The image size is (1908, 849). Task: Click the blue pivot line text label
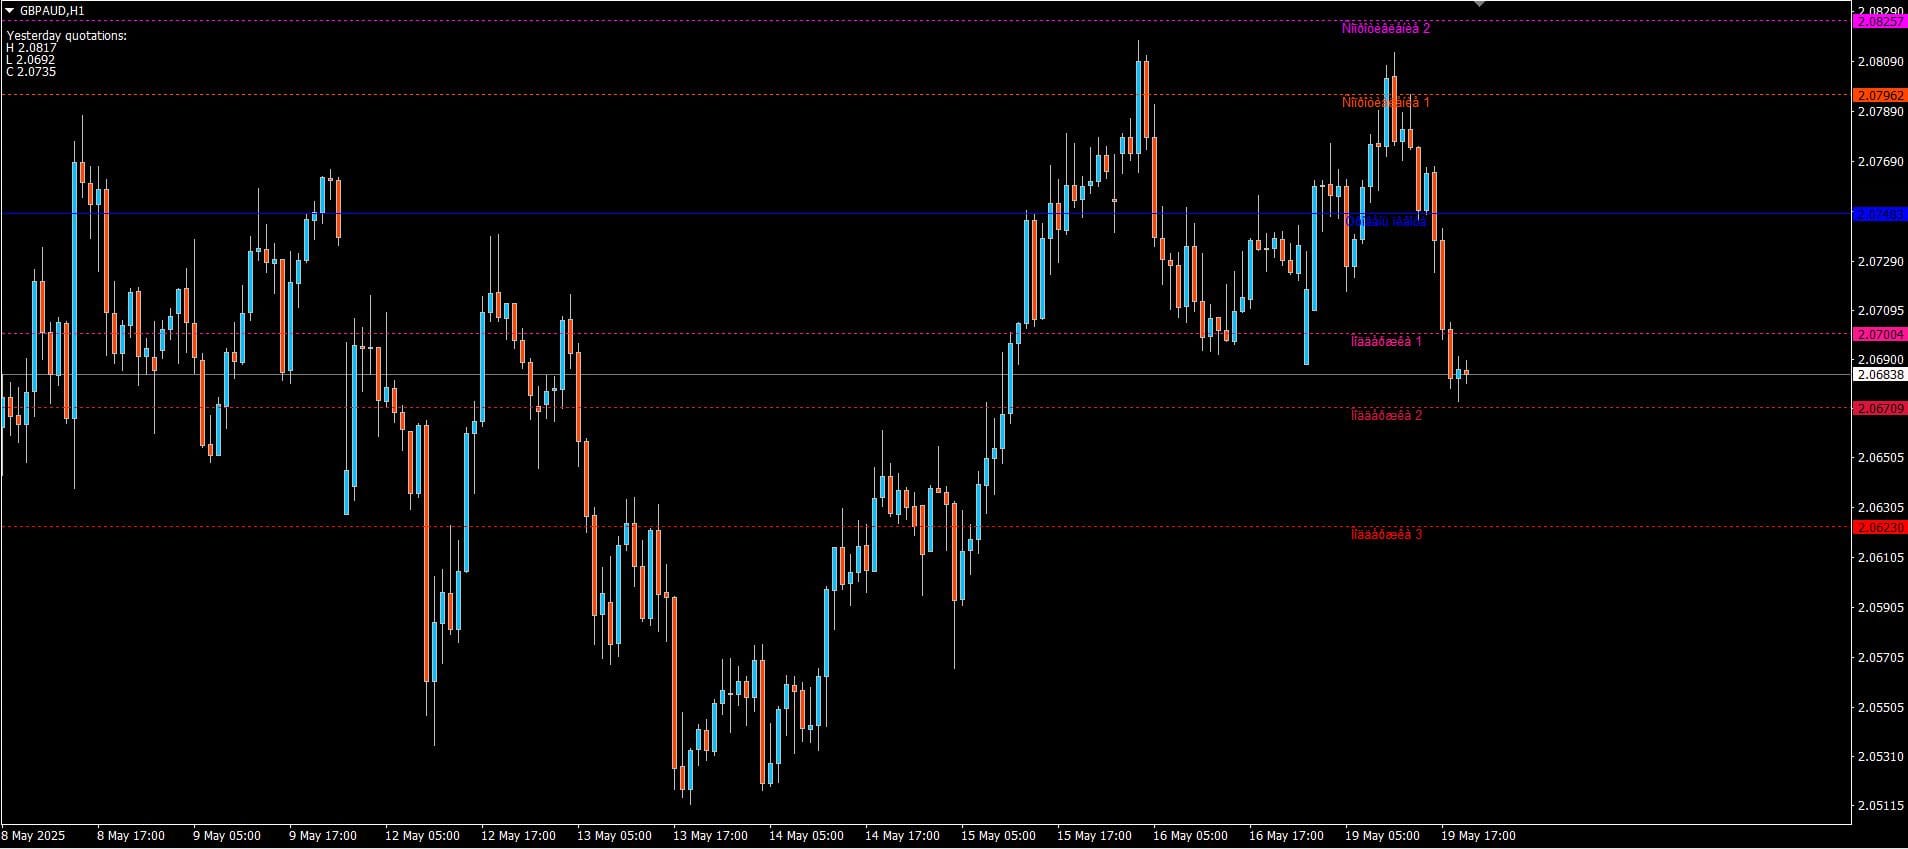(x=1385, y=221)
